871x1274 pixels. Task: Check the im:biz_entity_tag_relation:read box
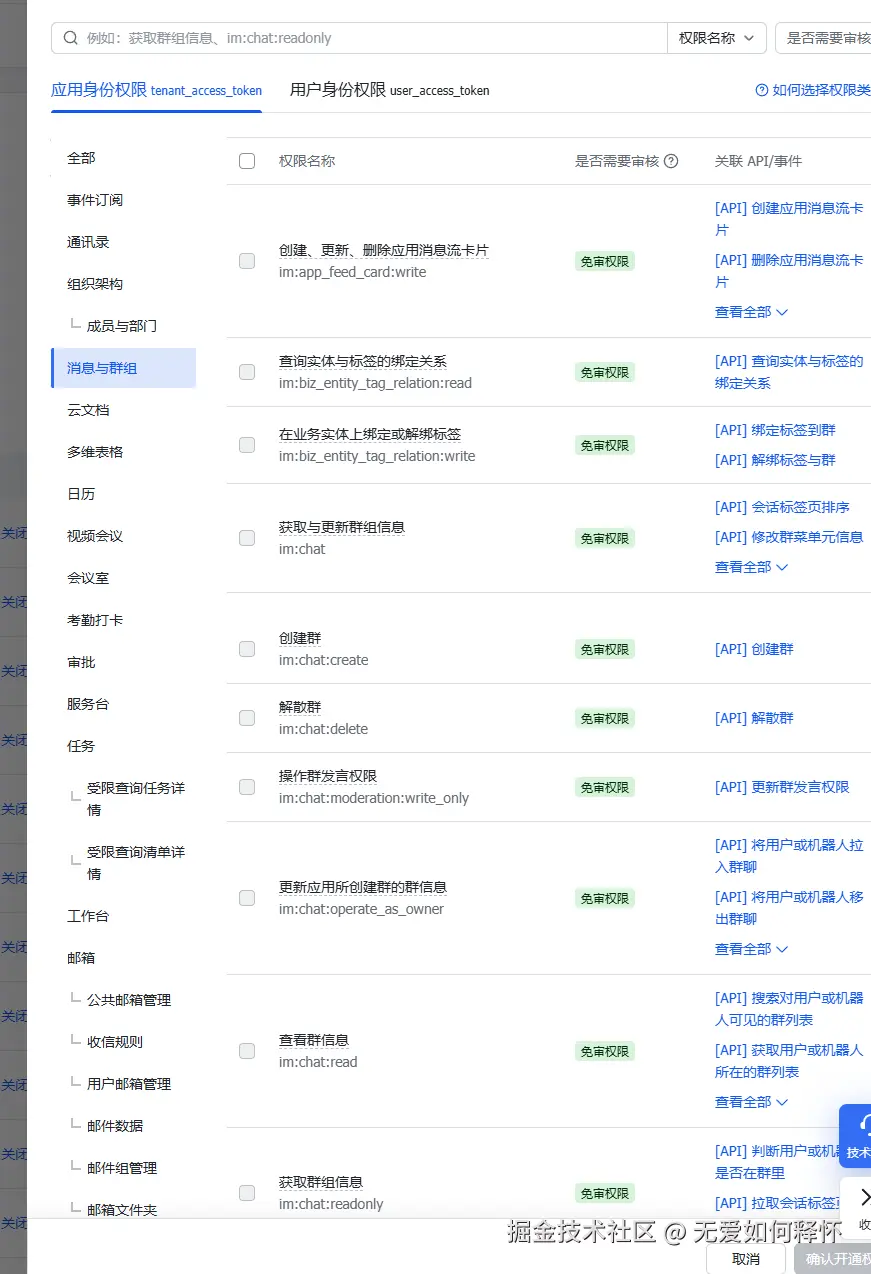[x=247, y=372]
